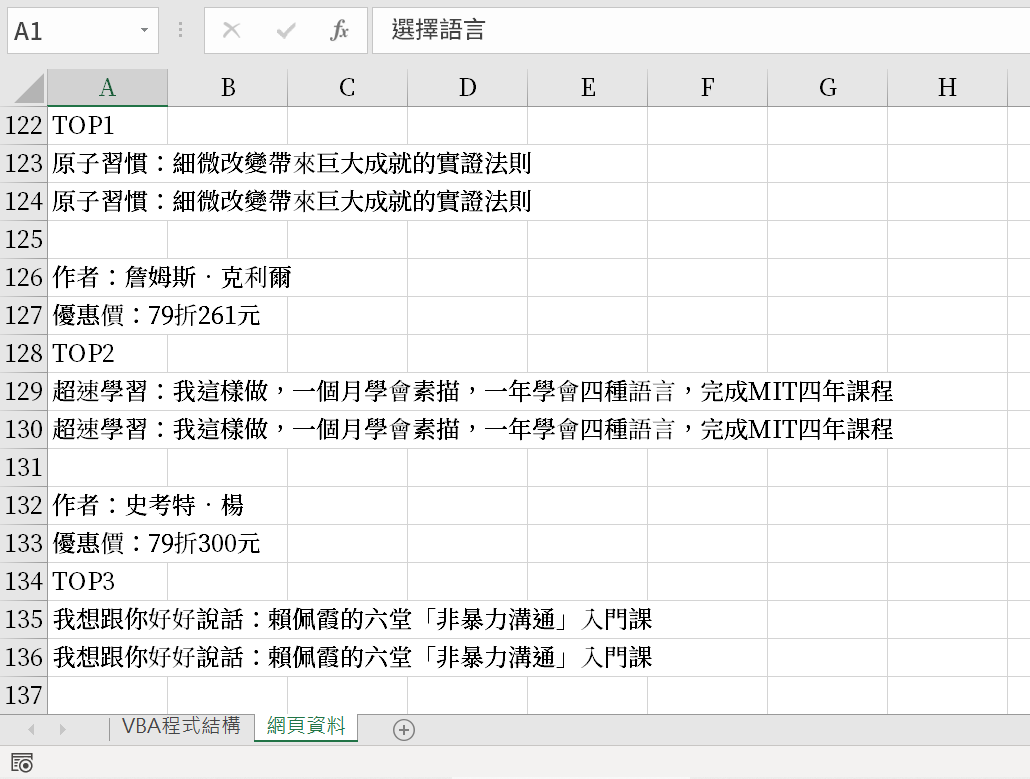1030x779 pixels.
Task: Select column G header
Action: [828, 87]
